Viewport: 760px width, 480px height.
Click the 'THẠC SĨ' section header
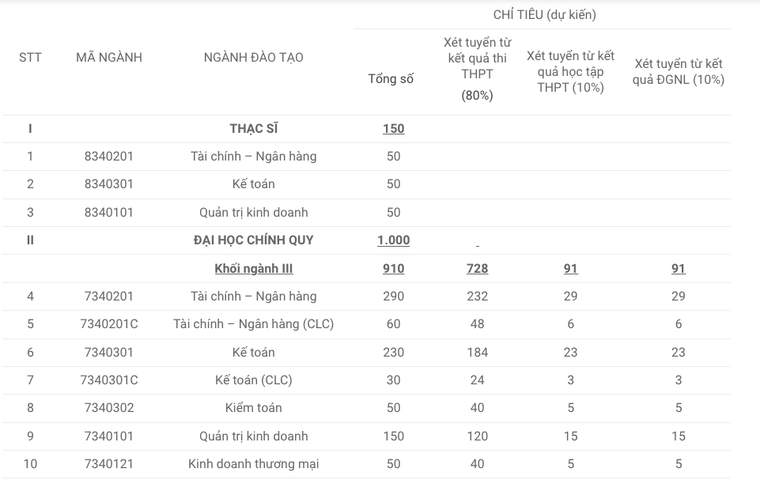pyautogui.click(x=253, y=128)
